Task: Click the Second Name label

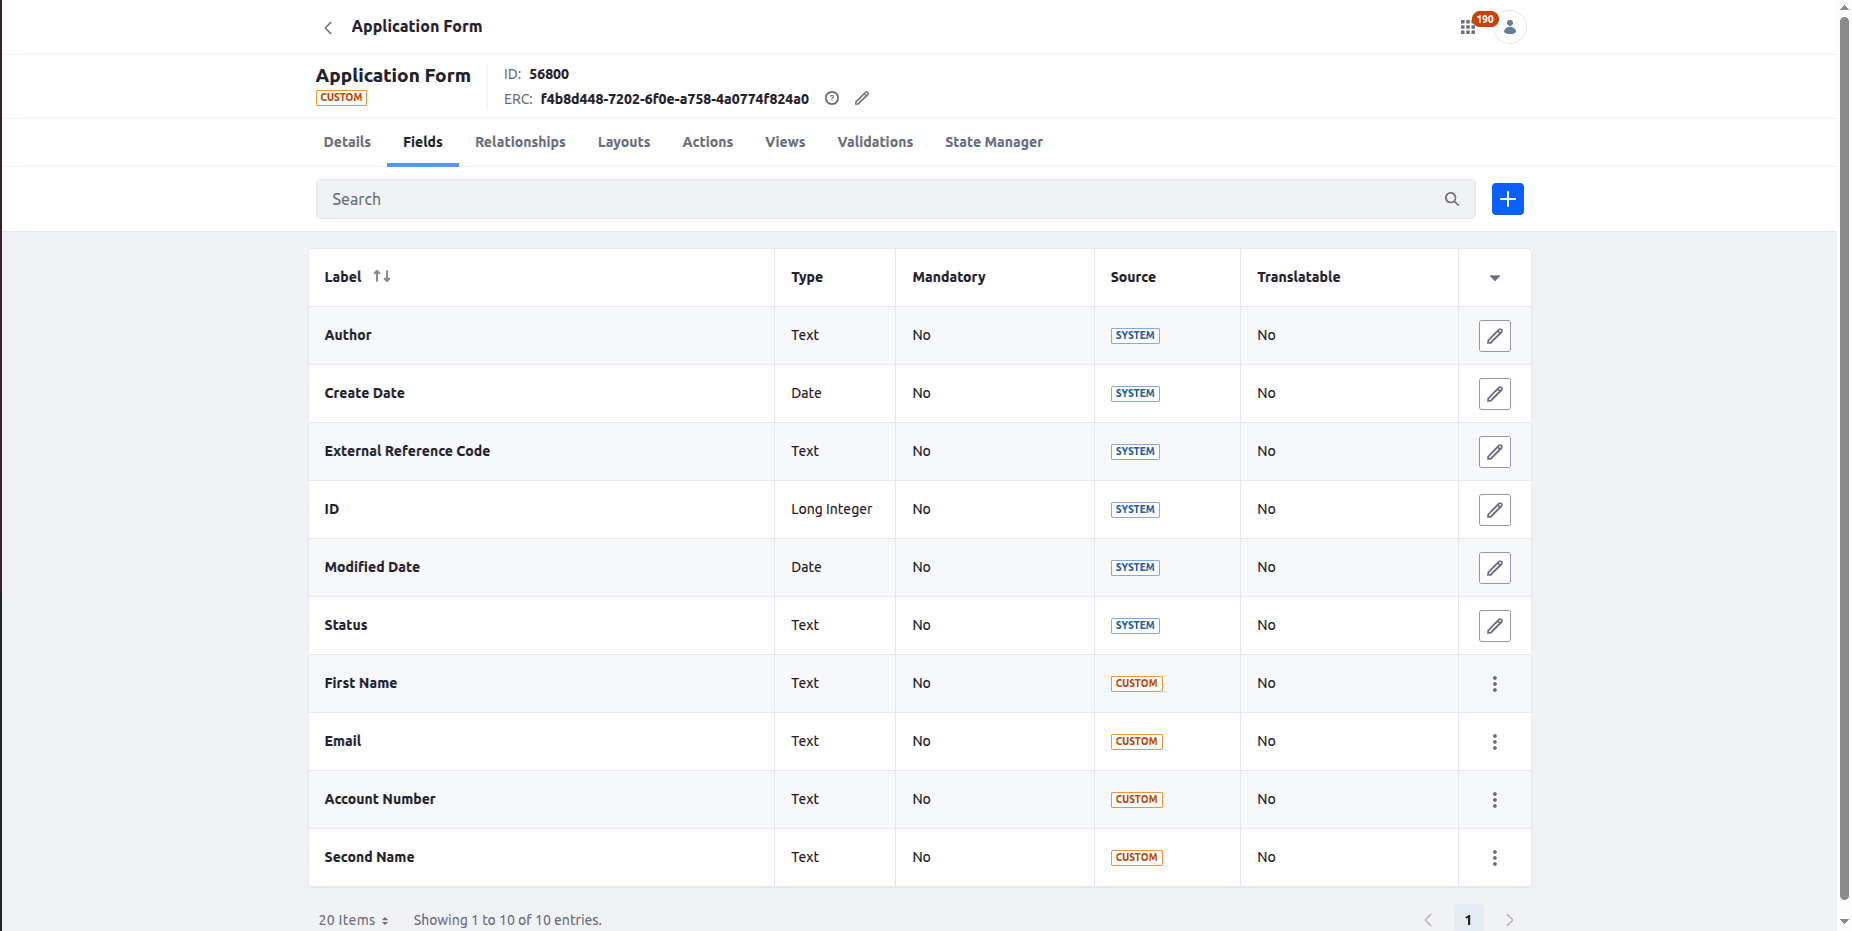Action: (x=369, y=857)
